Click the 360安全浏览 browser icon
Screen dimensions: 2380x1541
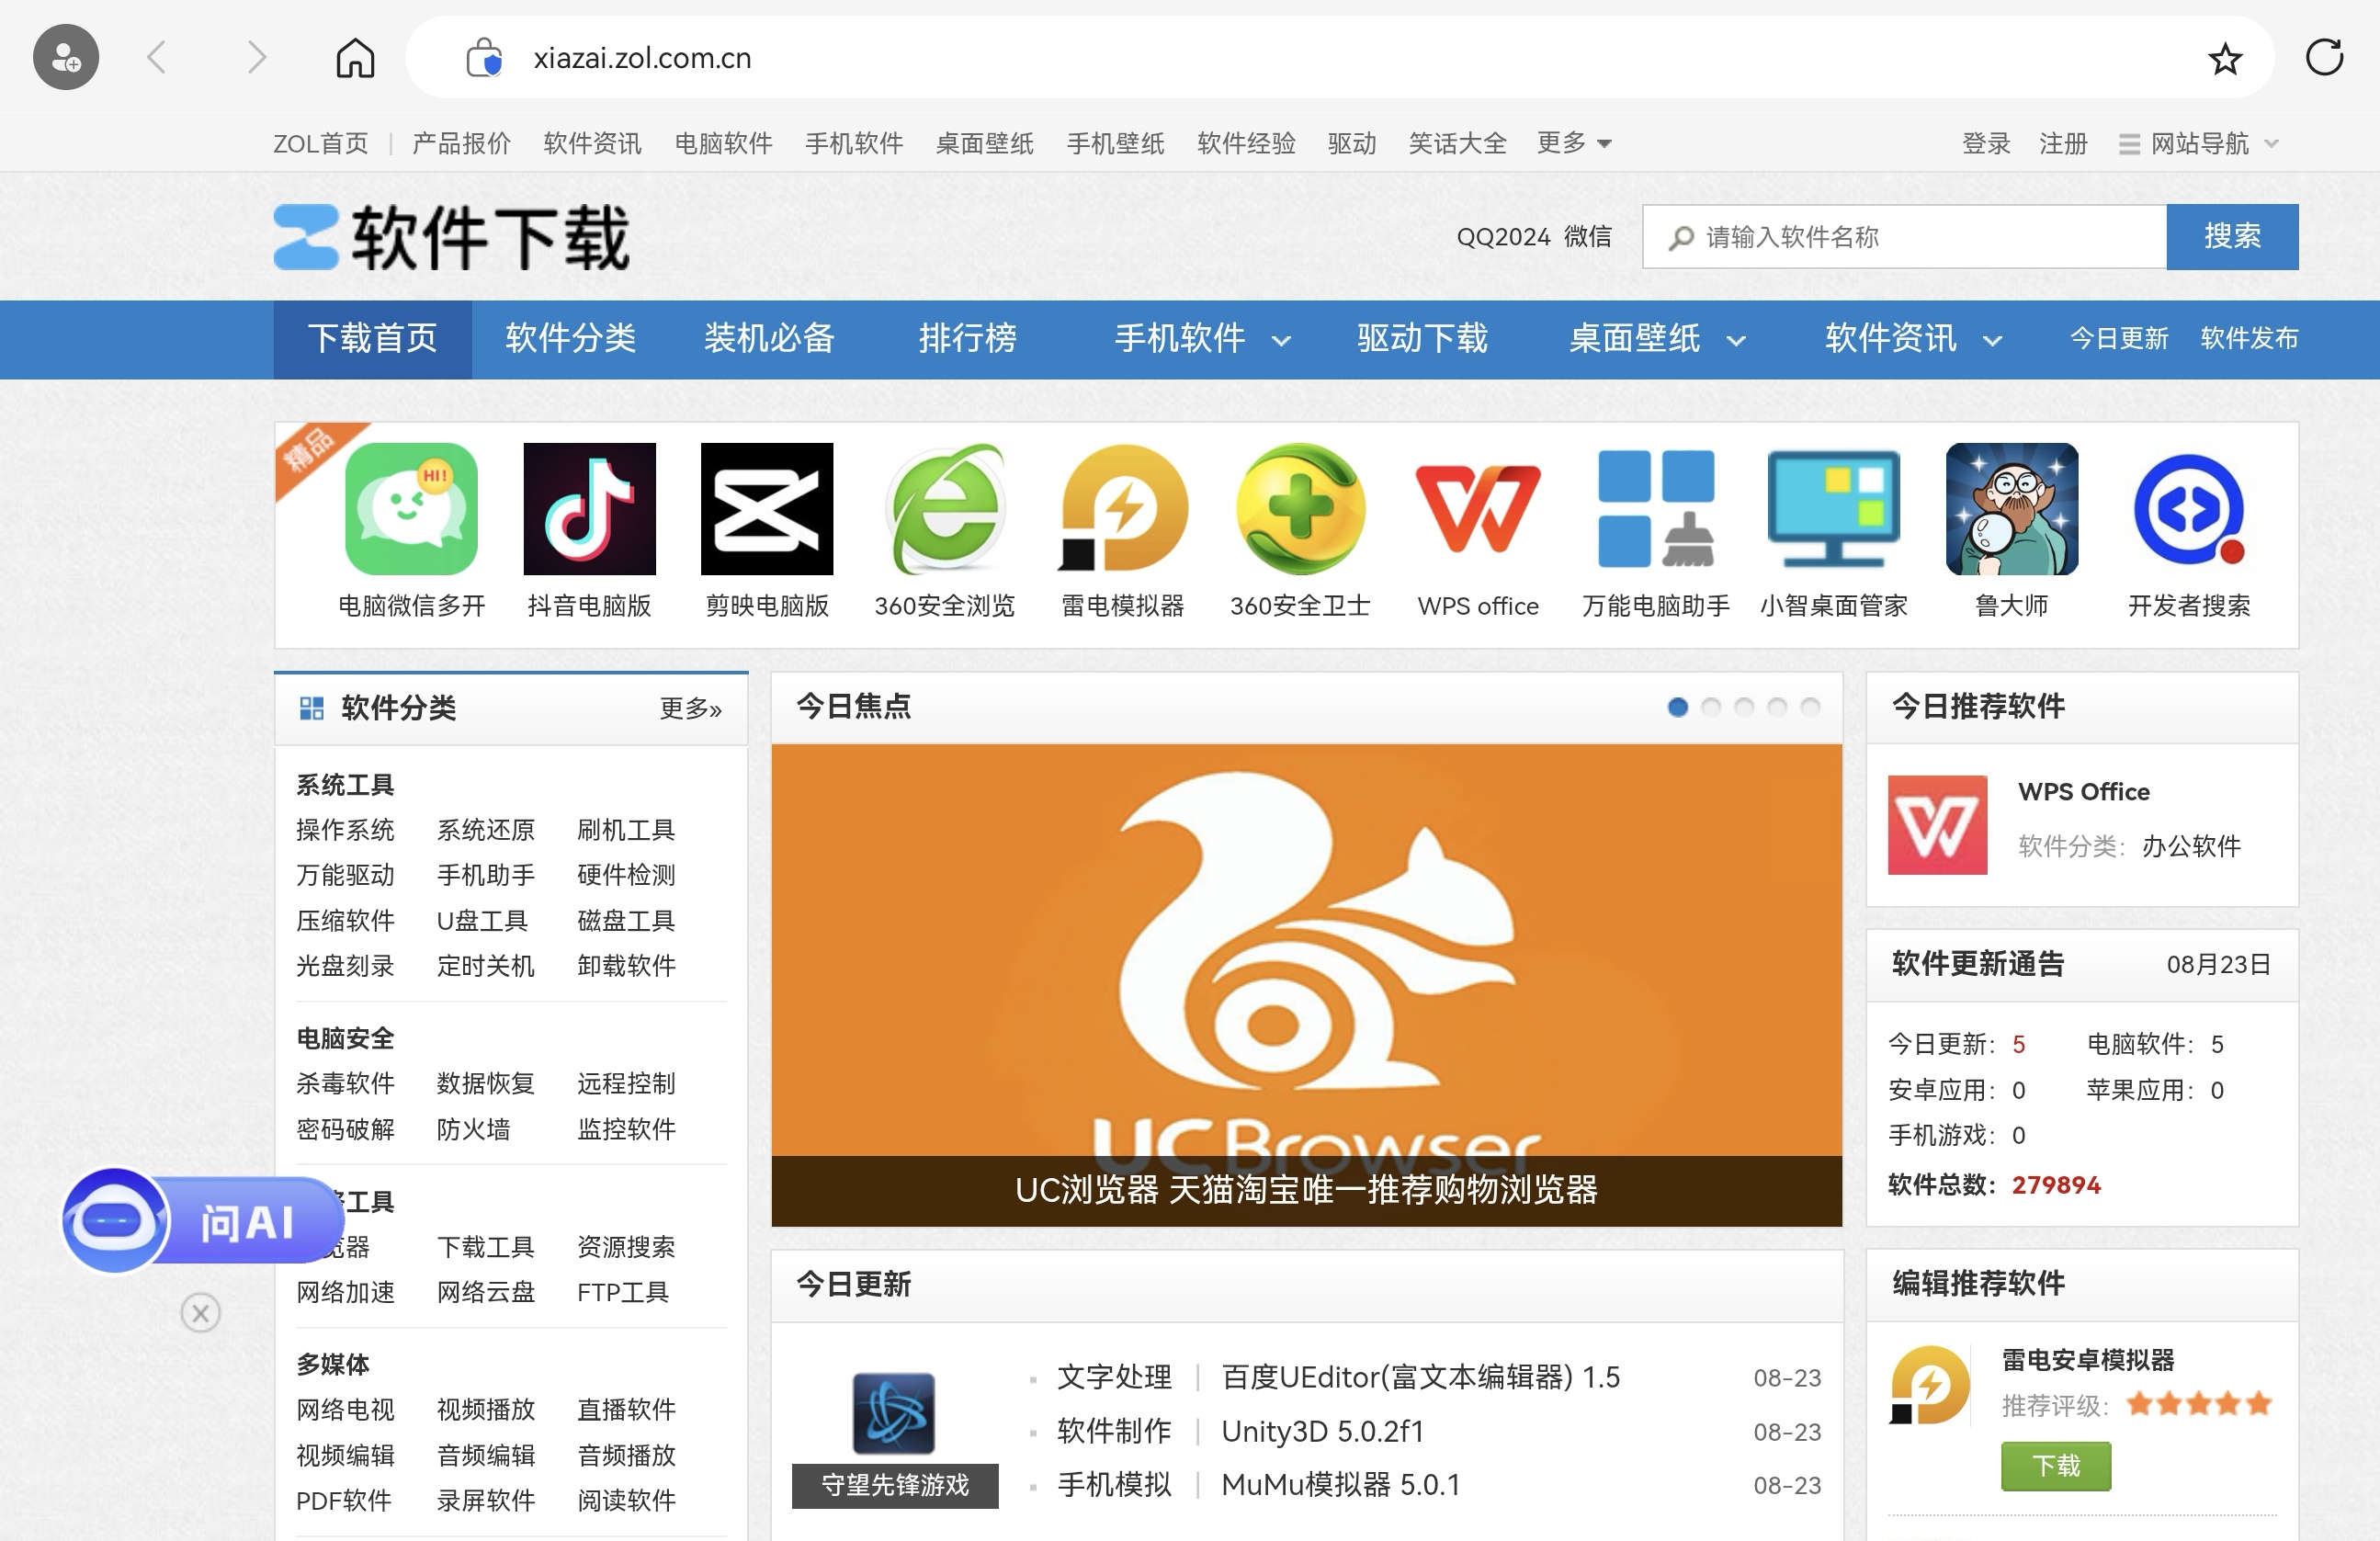pos(945,510)
